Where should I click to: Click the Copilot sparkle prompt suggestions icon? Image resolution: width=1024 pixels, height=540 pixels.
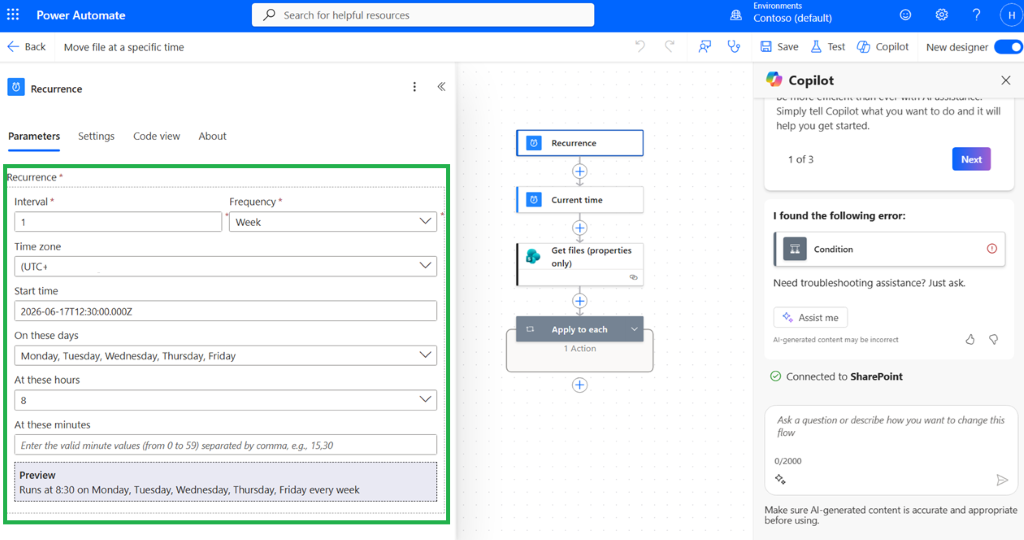pyautogui.click(x=780, y=479)
